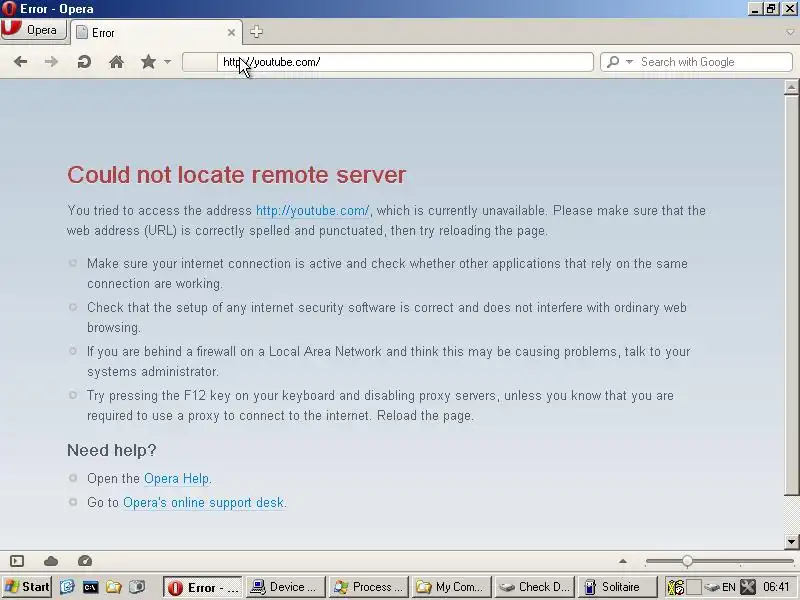Open the Opera Help link
The width and height of the screenshot is (800, 600).
pyautogui.click(x=177, y=479)
